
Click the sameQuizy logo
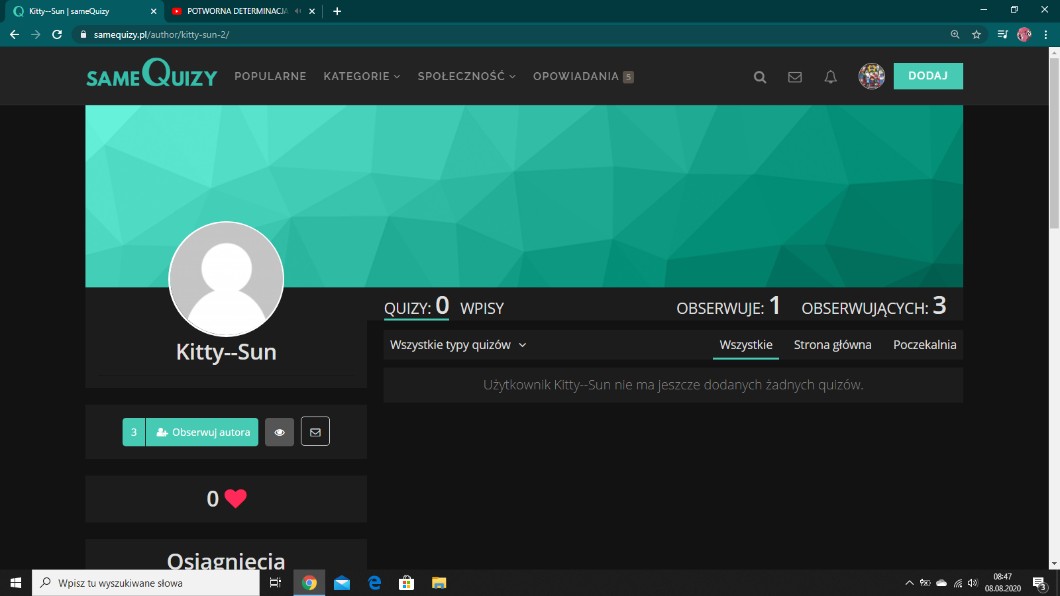coord(151,75)
